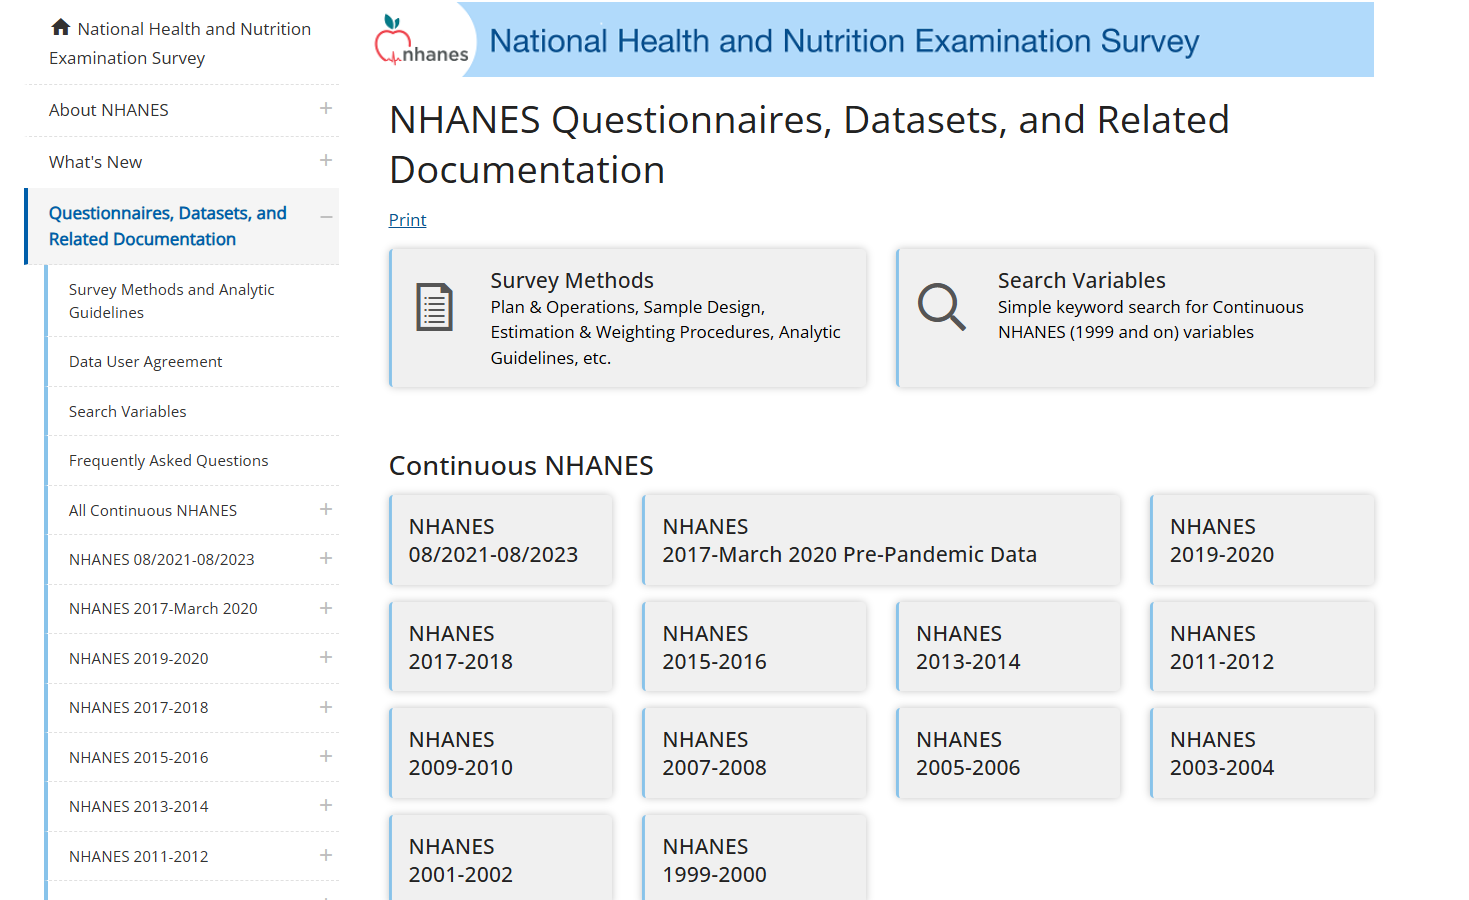Click the home icon in sidebar
The height and width of the screenshot is (900, 1469).
click(61, 27)
